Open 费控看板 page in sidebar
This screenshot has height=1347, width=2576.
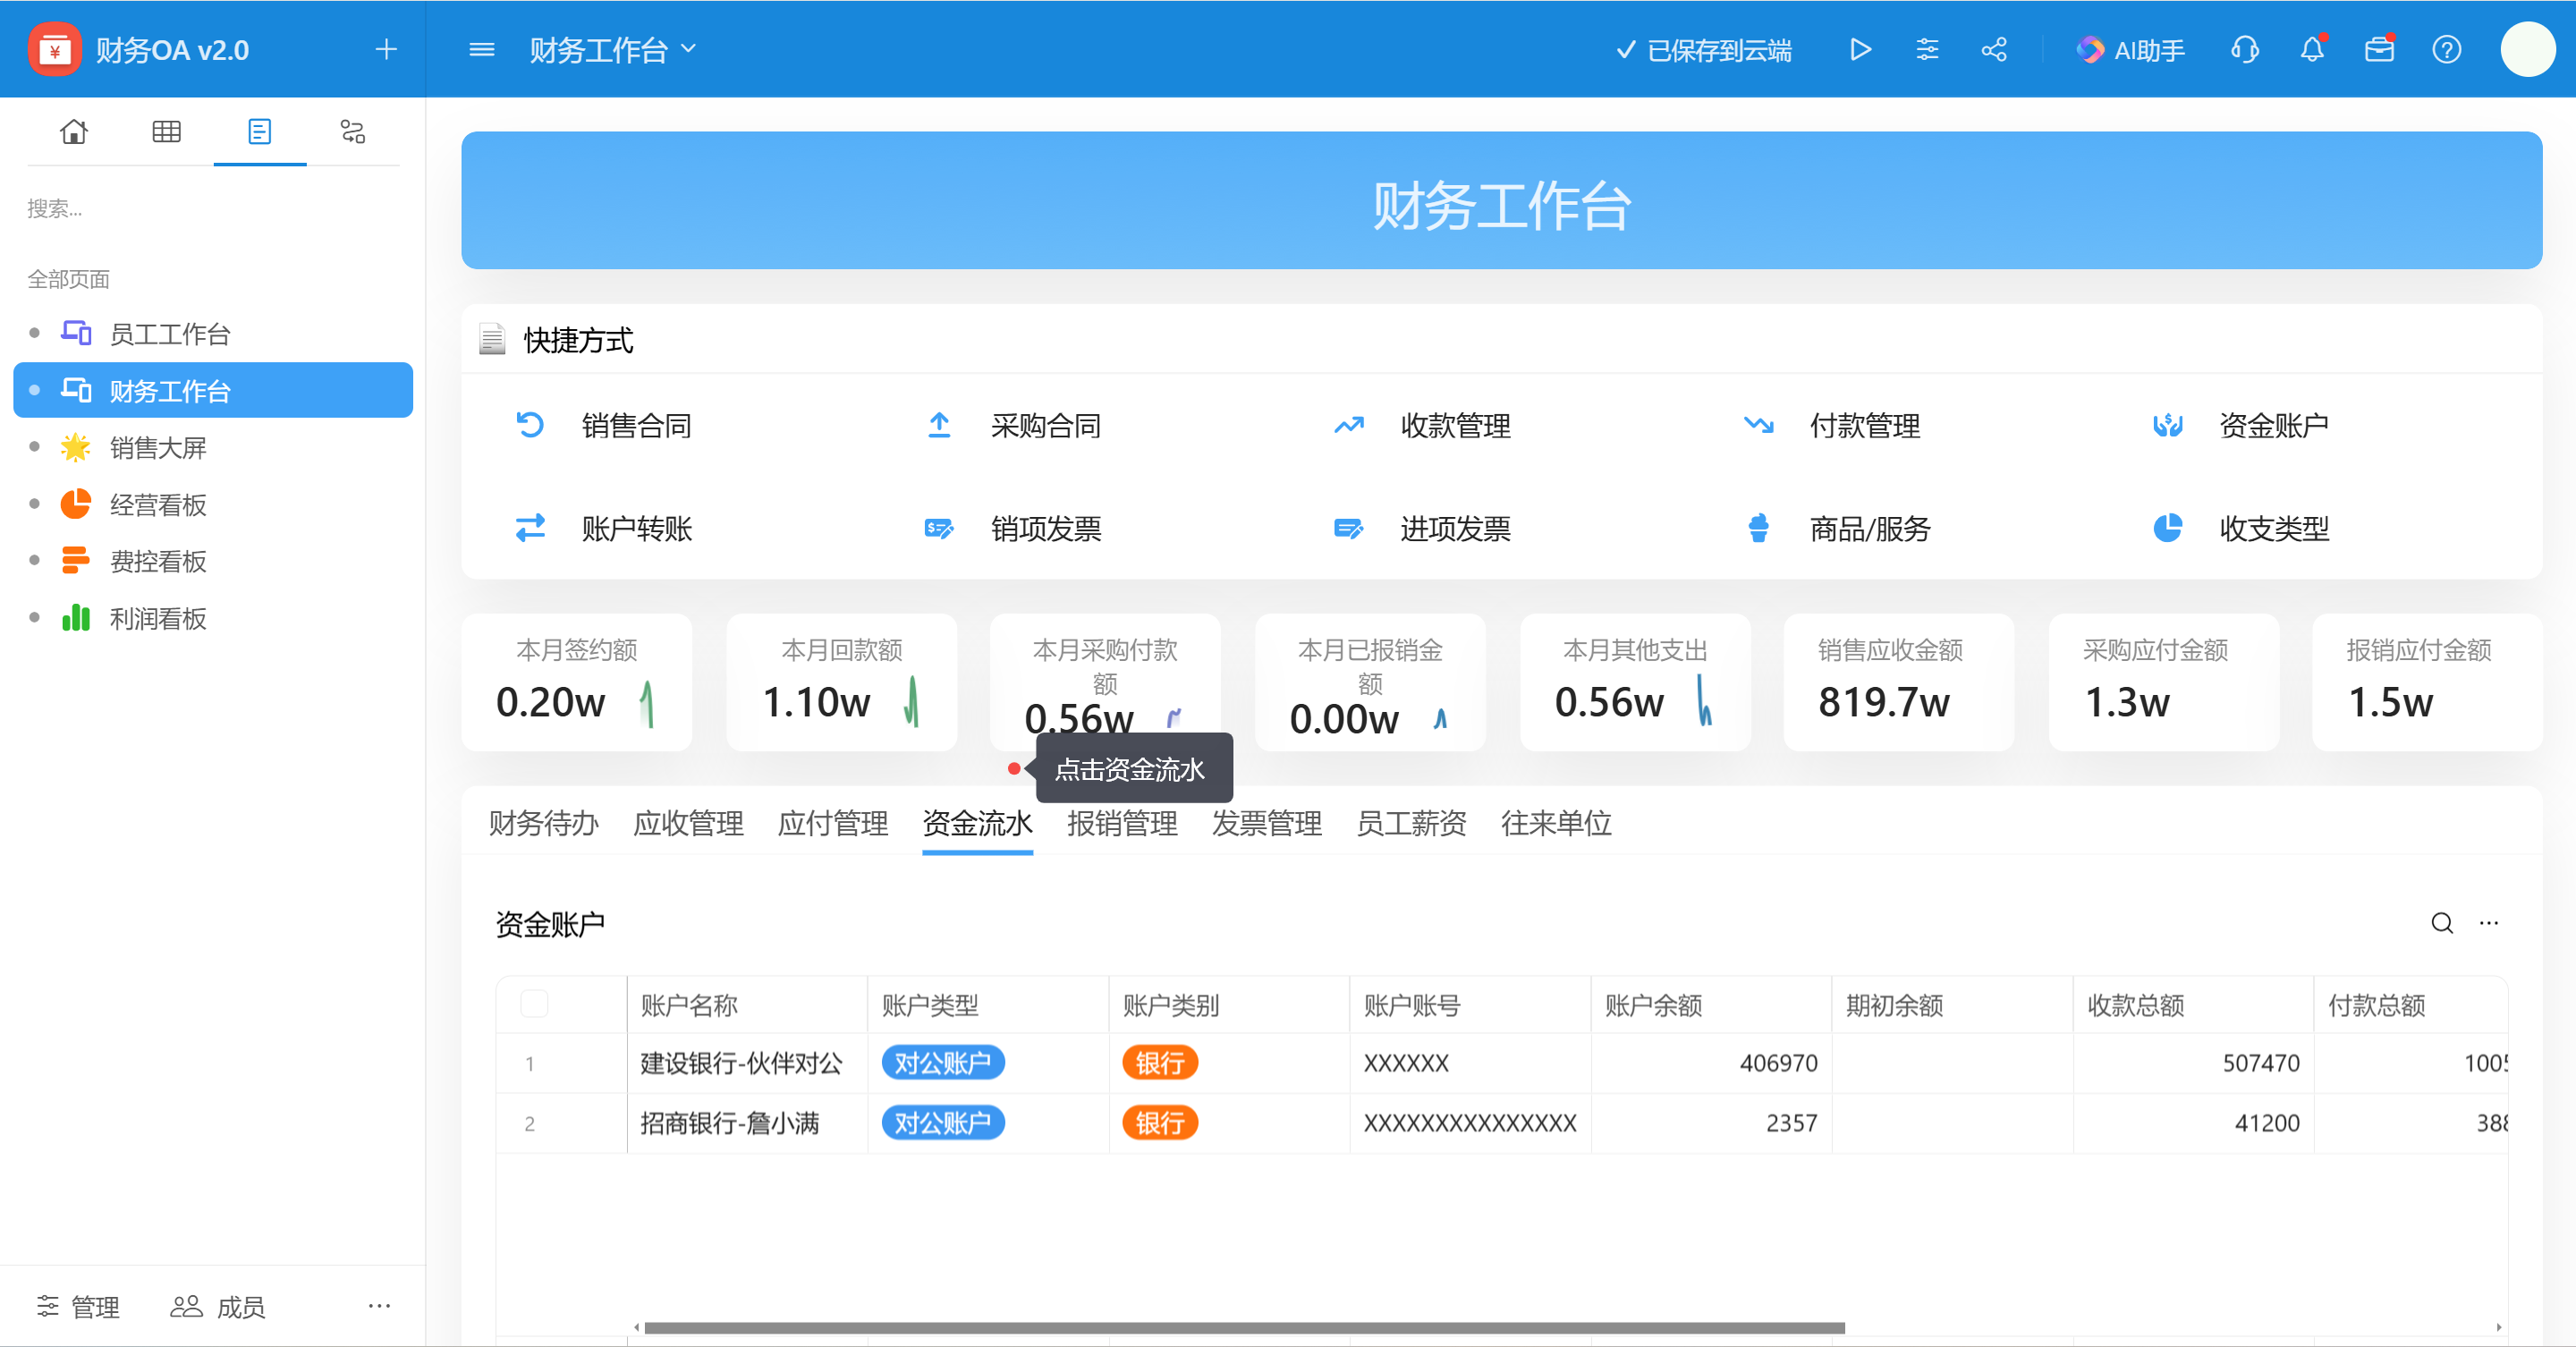(213, 561)
